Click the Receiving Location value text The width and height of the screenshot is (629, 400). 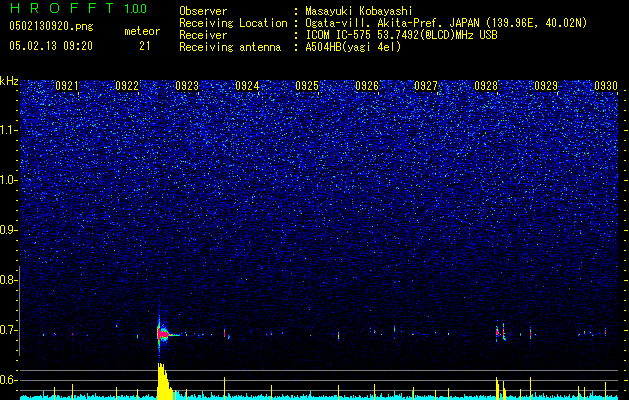coord(446,23)
